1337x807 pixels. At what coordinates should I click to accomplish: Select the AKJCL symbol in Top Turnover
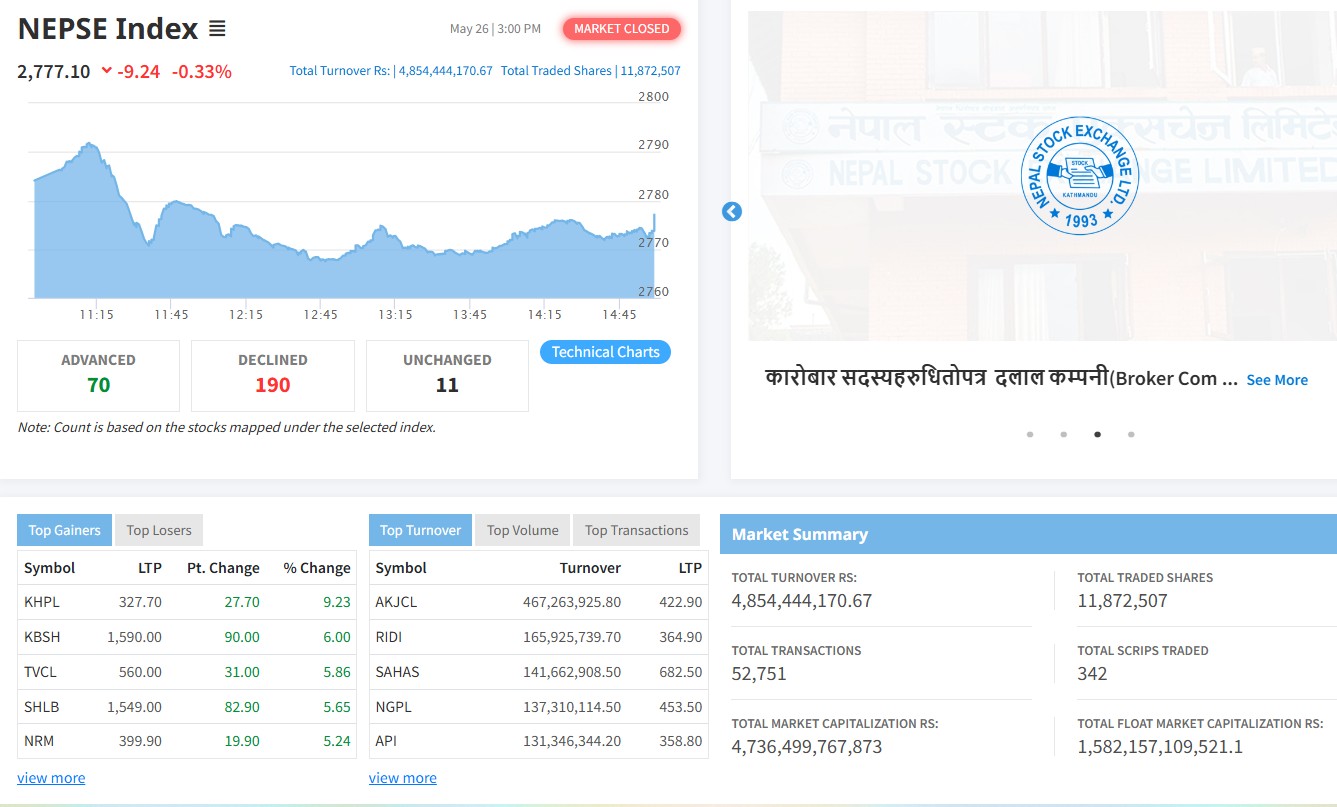[396, 602]
